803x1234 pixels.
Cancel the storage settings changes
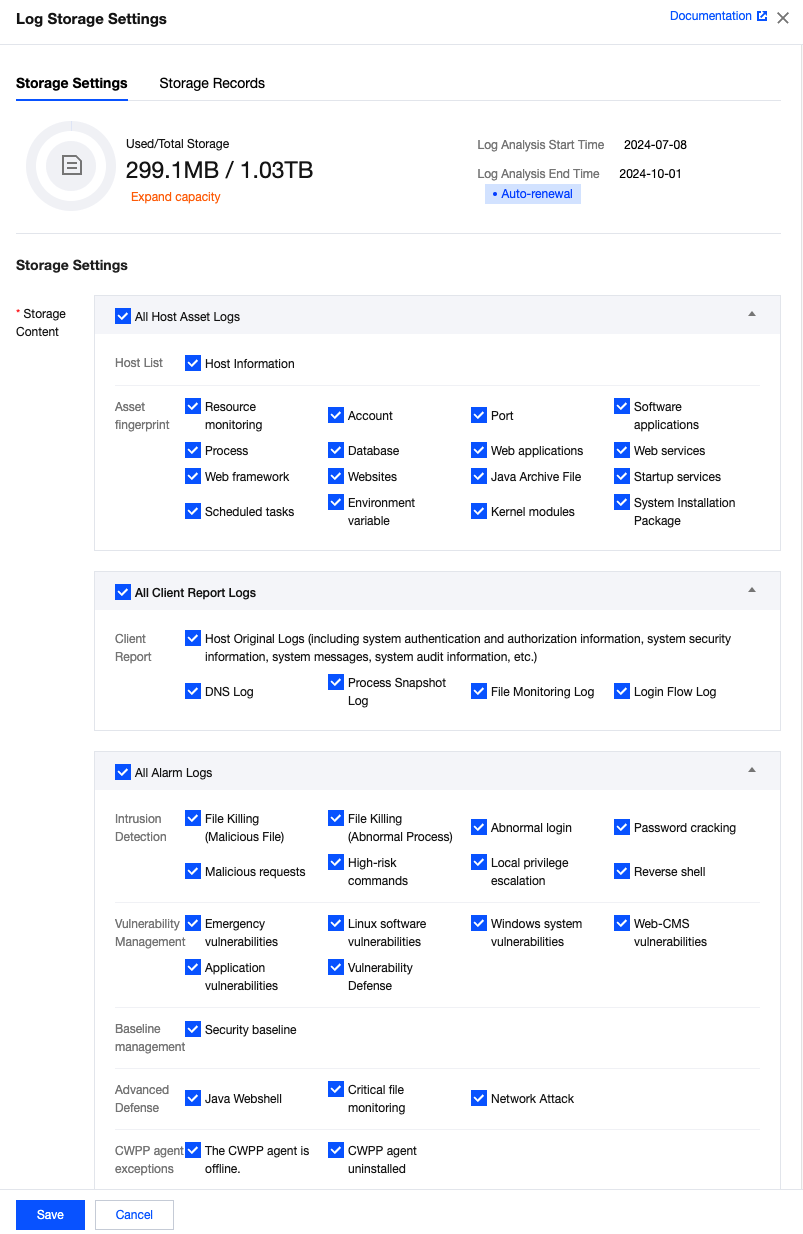[134, 1215]
